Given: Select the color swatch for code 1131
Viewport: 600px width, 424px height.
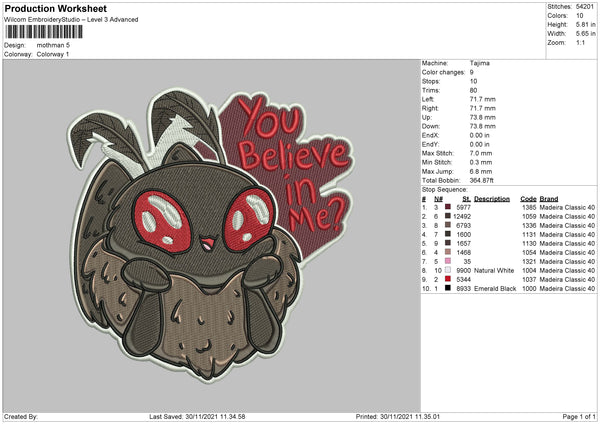Looking at the screenshot, I should 448,234.
